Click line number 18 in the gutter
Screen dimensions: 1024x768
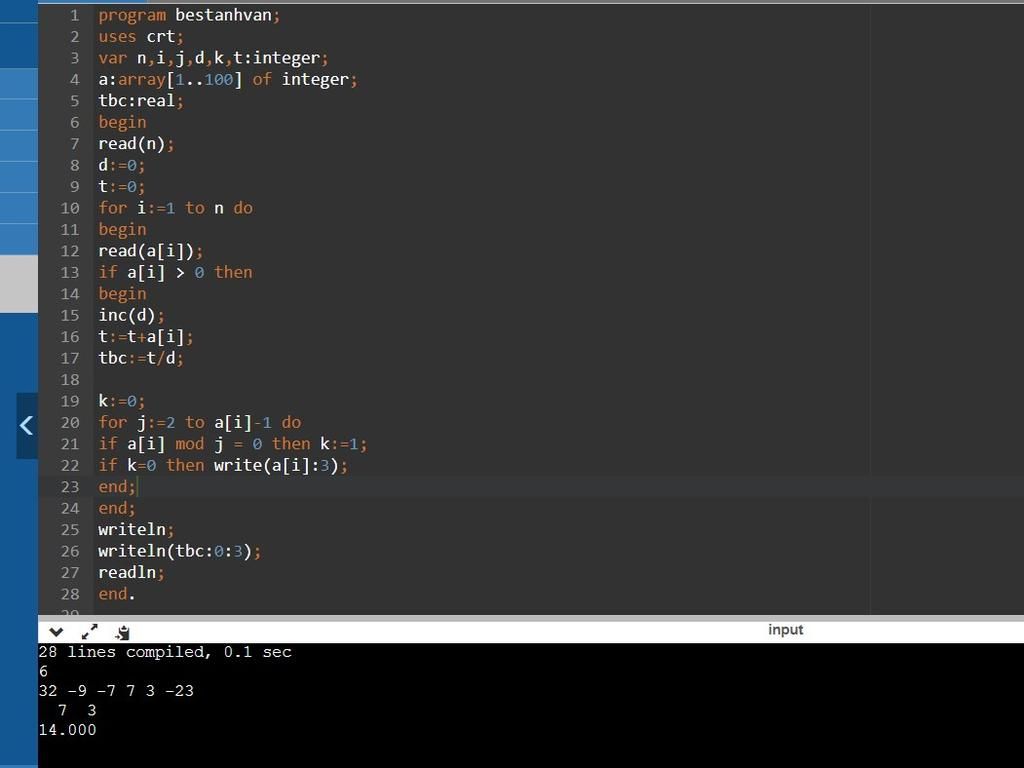point(70,380)
